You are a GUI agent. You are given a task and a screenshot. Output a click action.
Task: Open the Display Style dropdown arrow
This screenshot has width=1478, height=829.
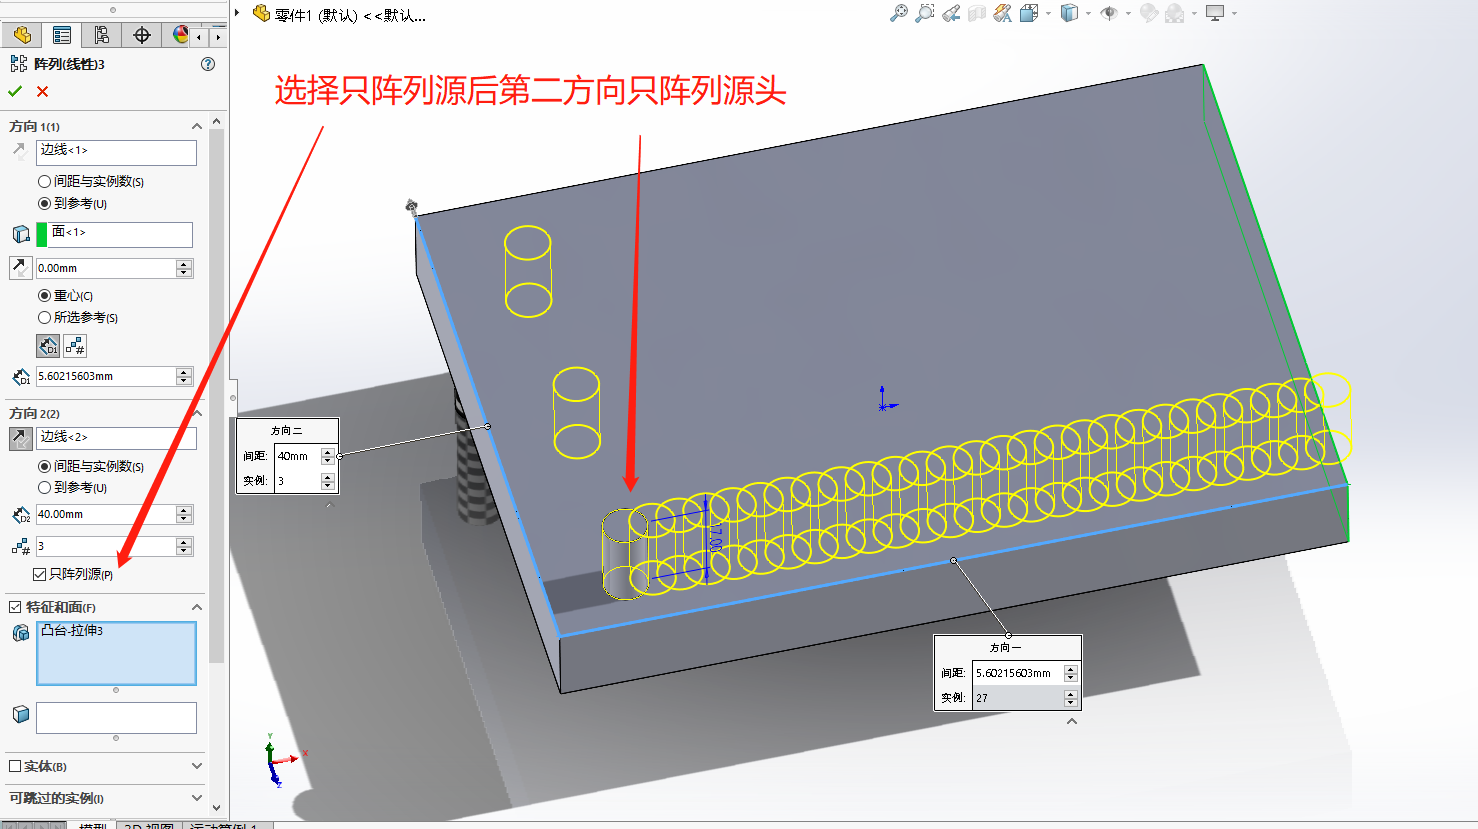pos(1088,14)
